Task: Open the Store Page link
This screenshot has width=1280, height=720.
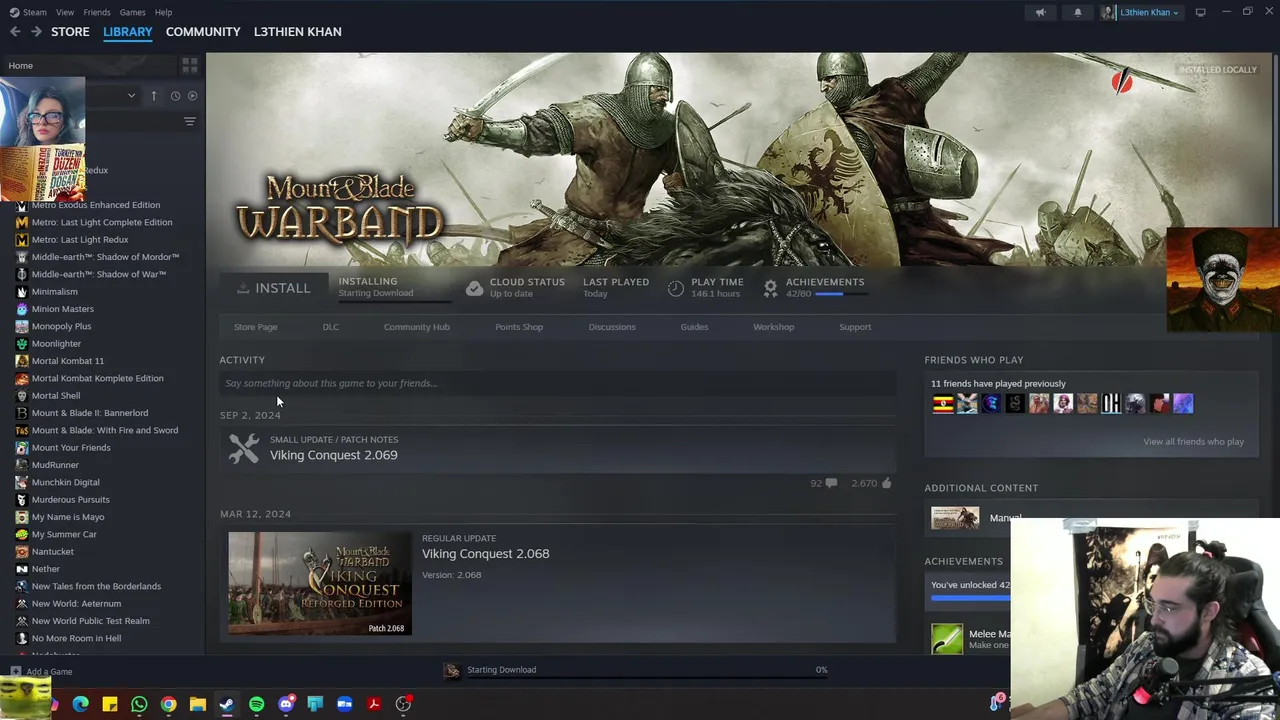Action: 255,327
